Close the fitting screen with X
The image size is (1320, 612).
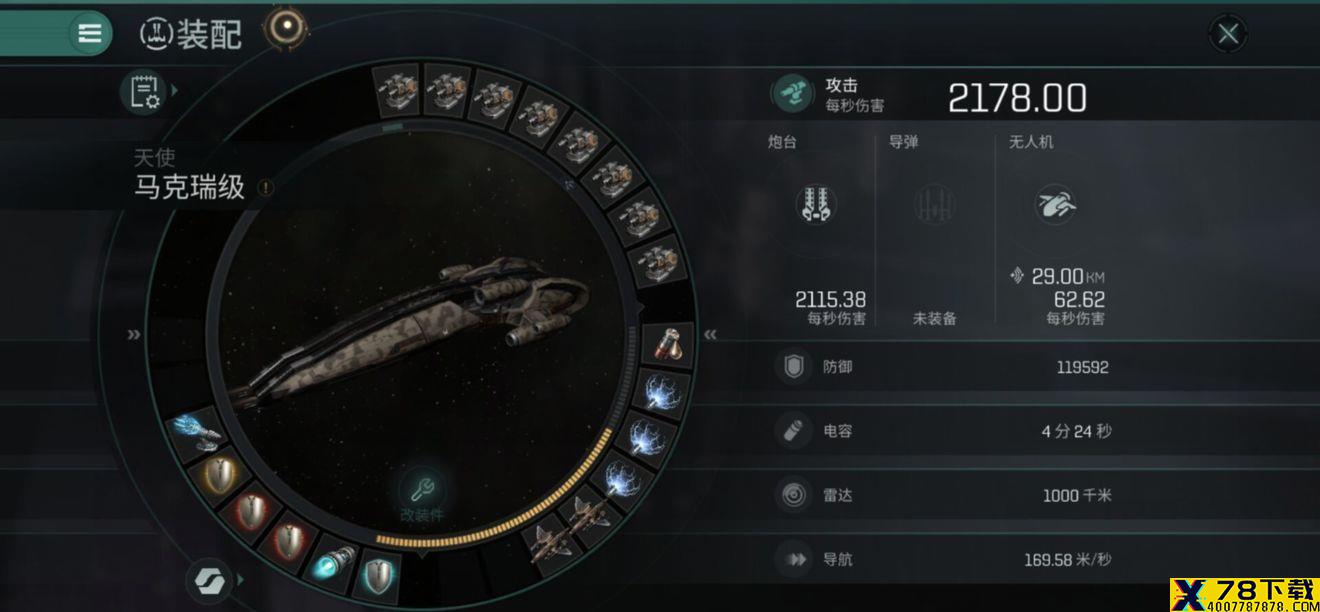[x=1228, y=34]
